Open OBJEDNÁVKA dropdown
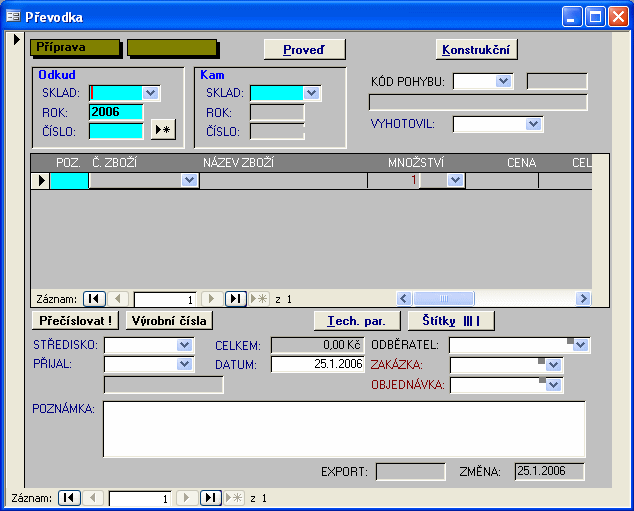The width and height of the screenshot is (634, 511). [x=554, y=384]
